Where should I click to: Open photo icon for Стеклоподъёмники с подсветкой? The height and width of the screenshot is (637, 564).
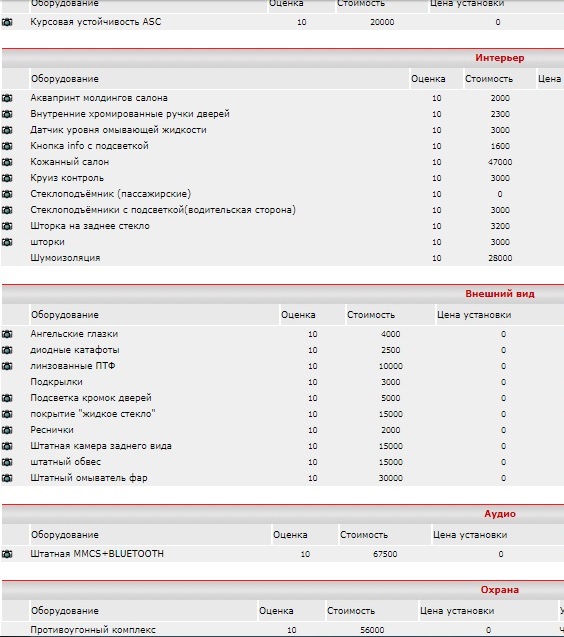(7, 210)
